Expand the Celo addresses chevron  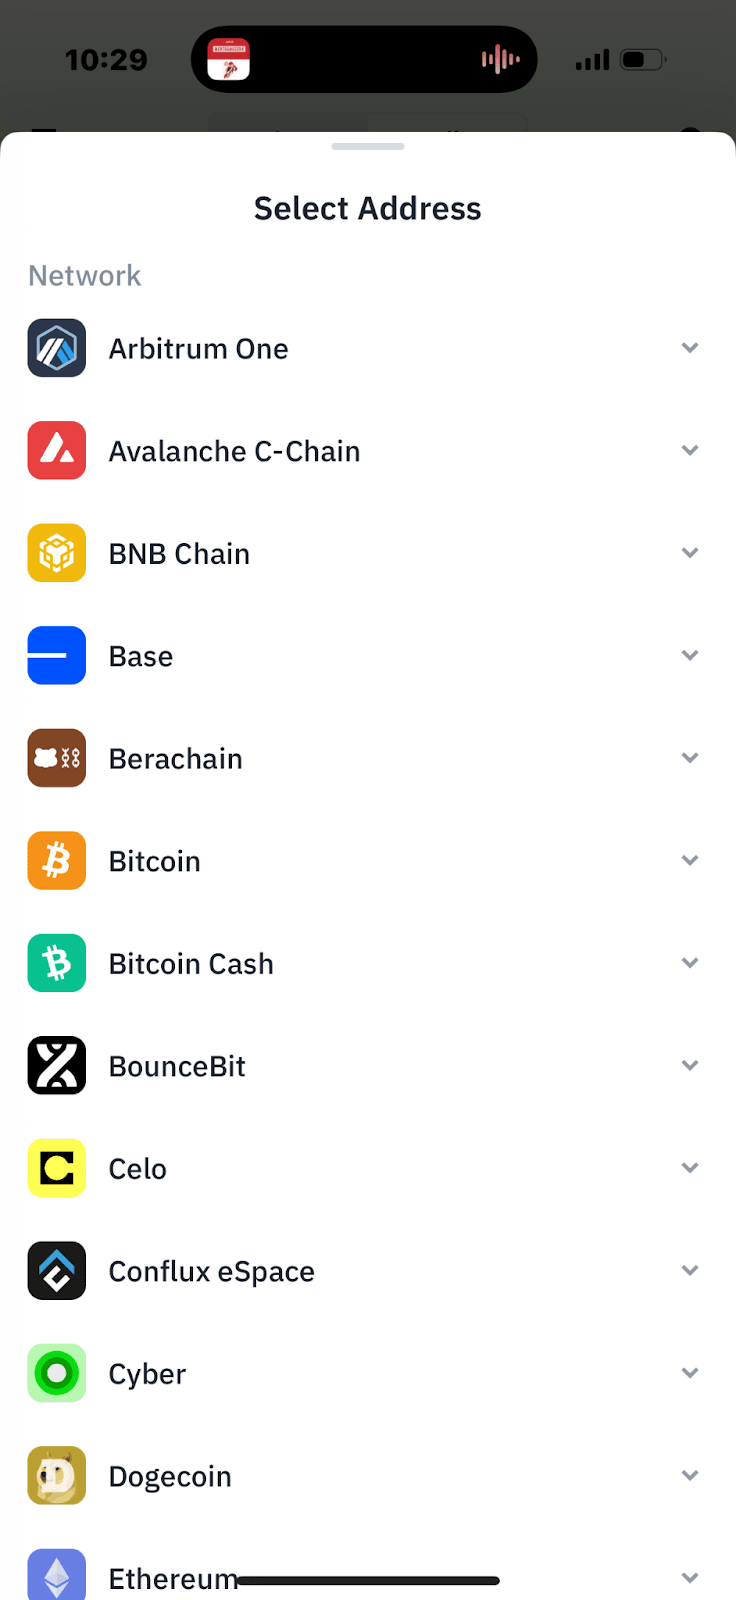(x=690, y=1168)
